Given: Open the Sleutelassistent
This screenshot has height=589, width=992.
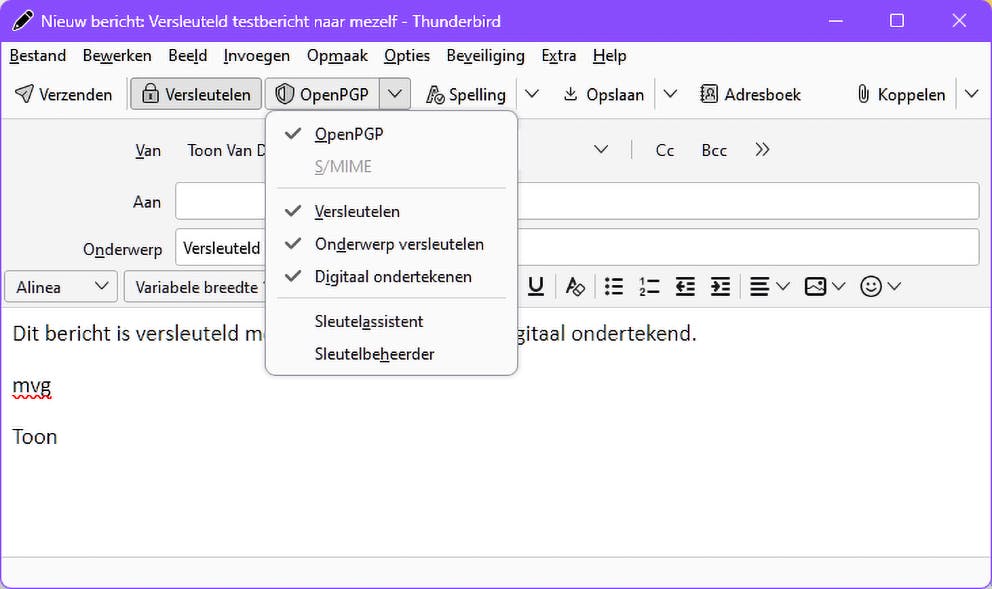Looking at the screenshot, I should pyautogui.click(x=392, y=321).
